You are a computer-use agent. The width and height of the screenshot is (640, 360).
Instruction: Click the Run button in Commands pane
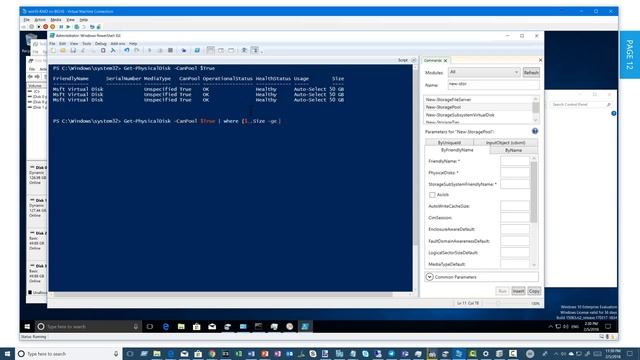coord(502,291)
